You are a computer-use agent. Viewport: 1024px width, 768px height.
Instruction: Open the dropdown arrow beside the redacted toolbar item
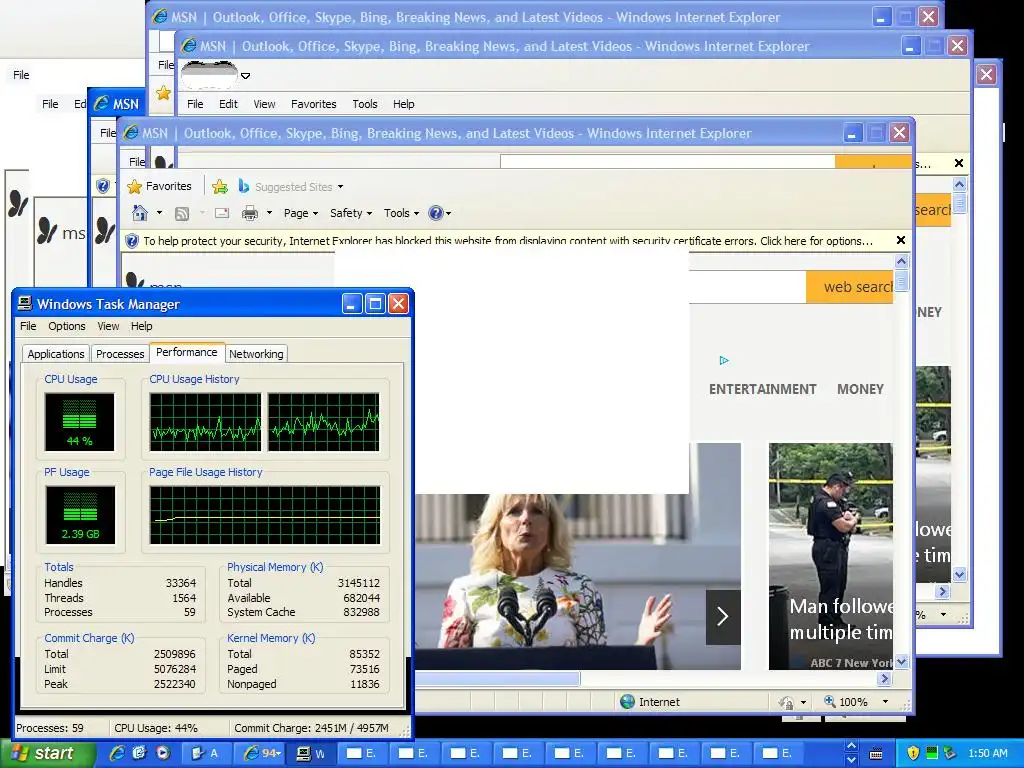click(246, 76)
